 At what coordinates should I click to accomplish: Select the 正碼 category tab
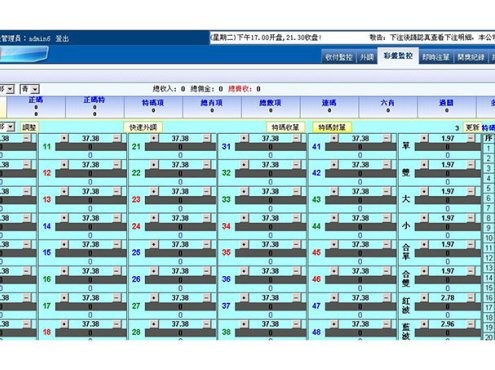tap(36, 107)
